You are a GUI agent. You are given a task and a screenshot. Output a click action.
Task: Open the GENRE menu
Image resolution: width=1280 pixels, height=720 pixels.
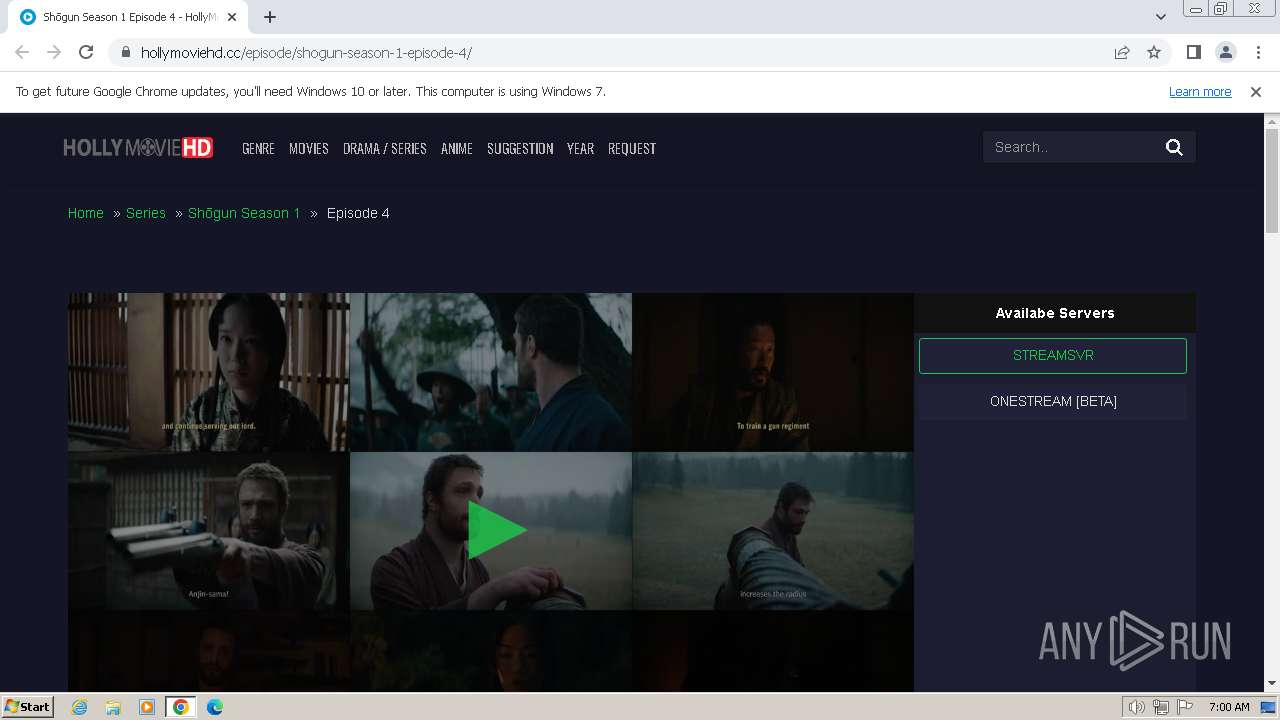point(258,148)
